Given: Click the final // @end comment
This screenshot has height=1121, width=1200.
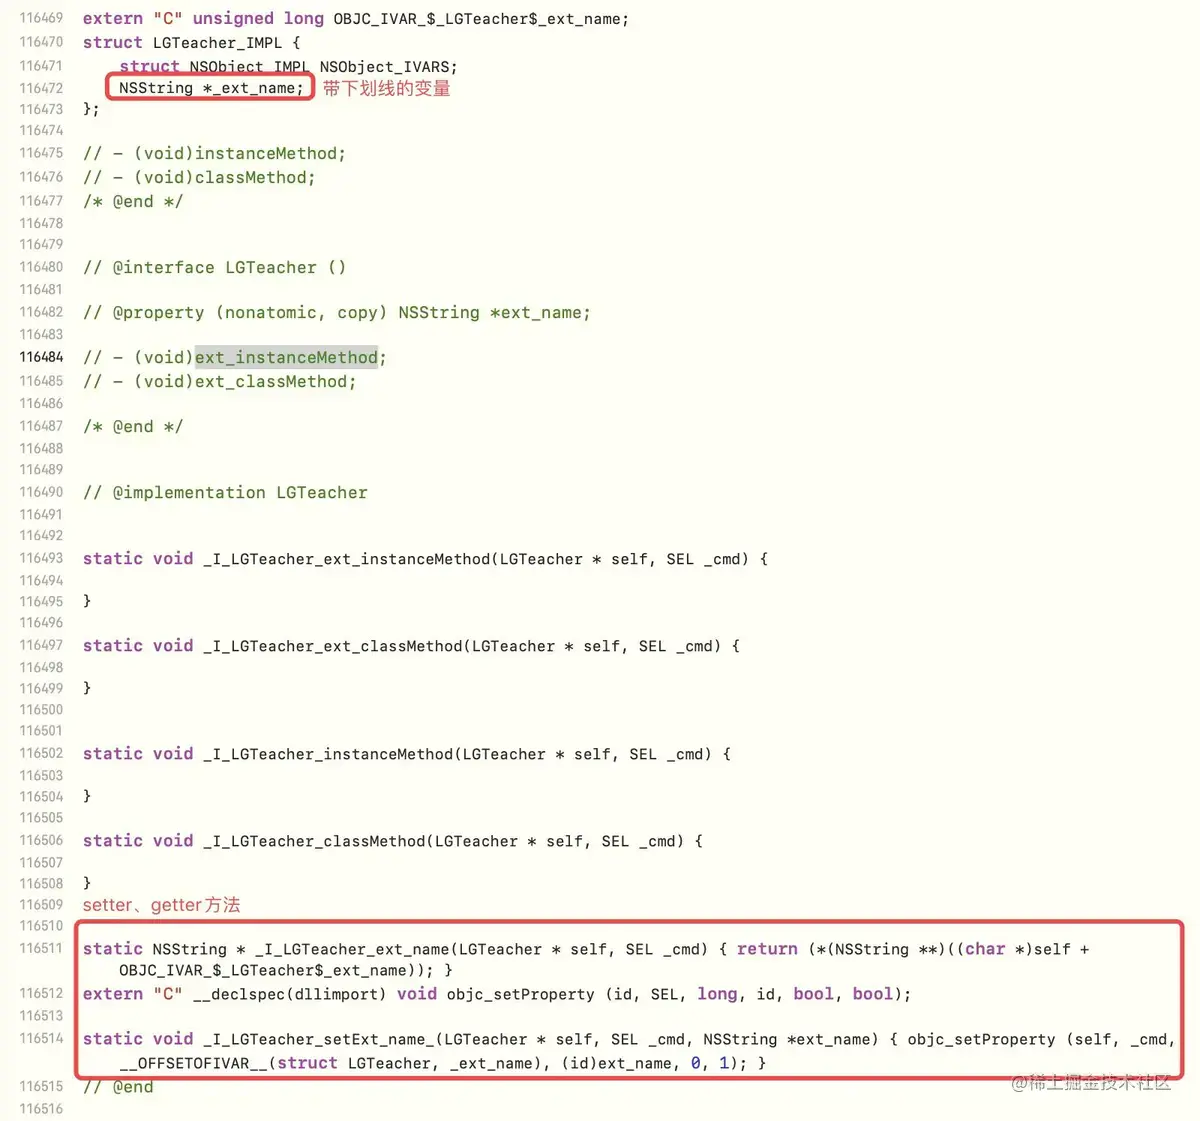Looking at the screenshot, I should click(118, 1087).
